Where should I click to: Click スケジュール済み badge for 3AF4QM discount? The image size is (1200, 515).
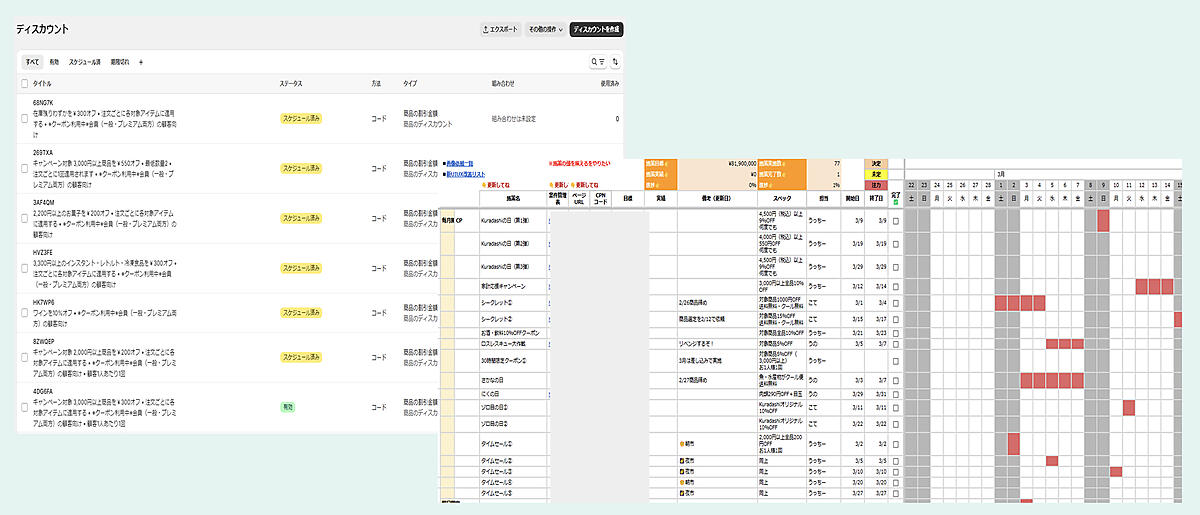[x=300, y=218]
